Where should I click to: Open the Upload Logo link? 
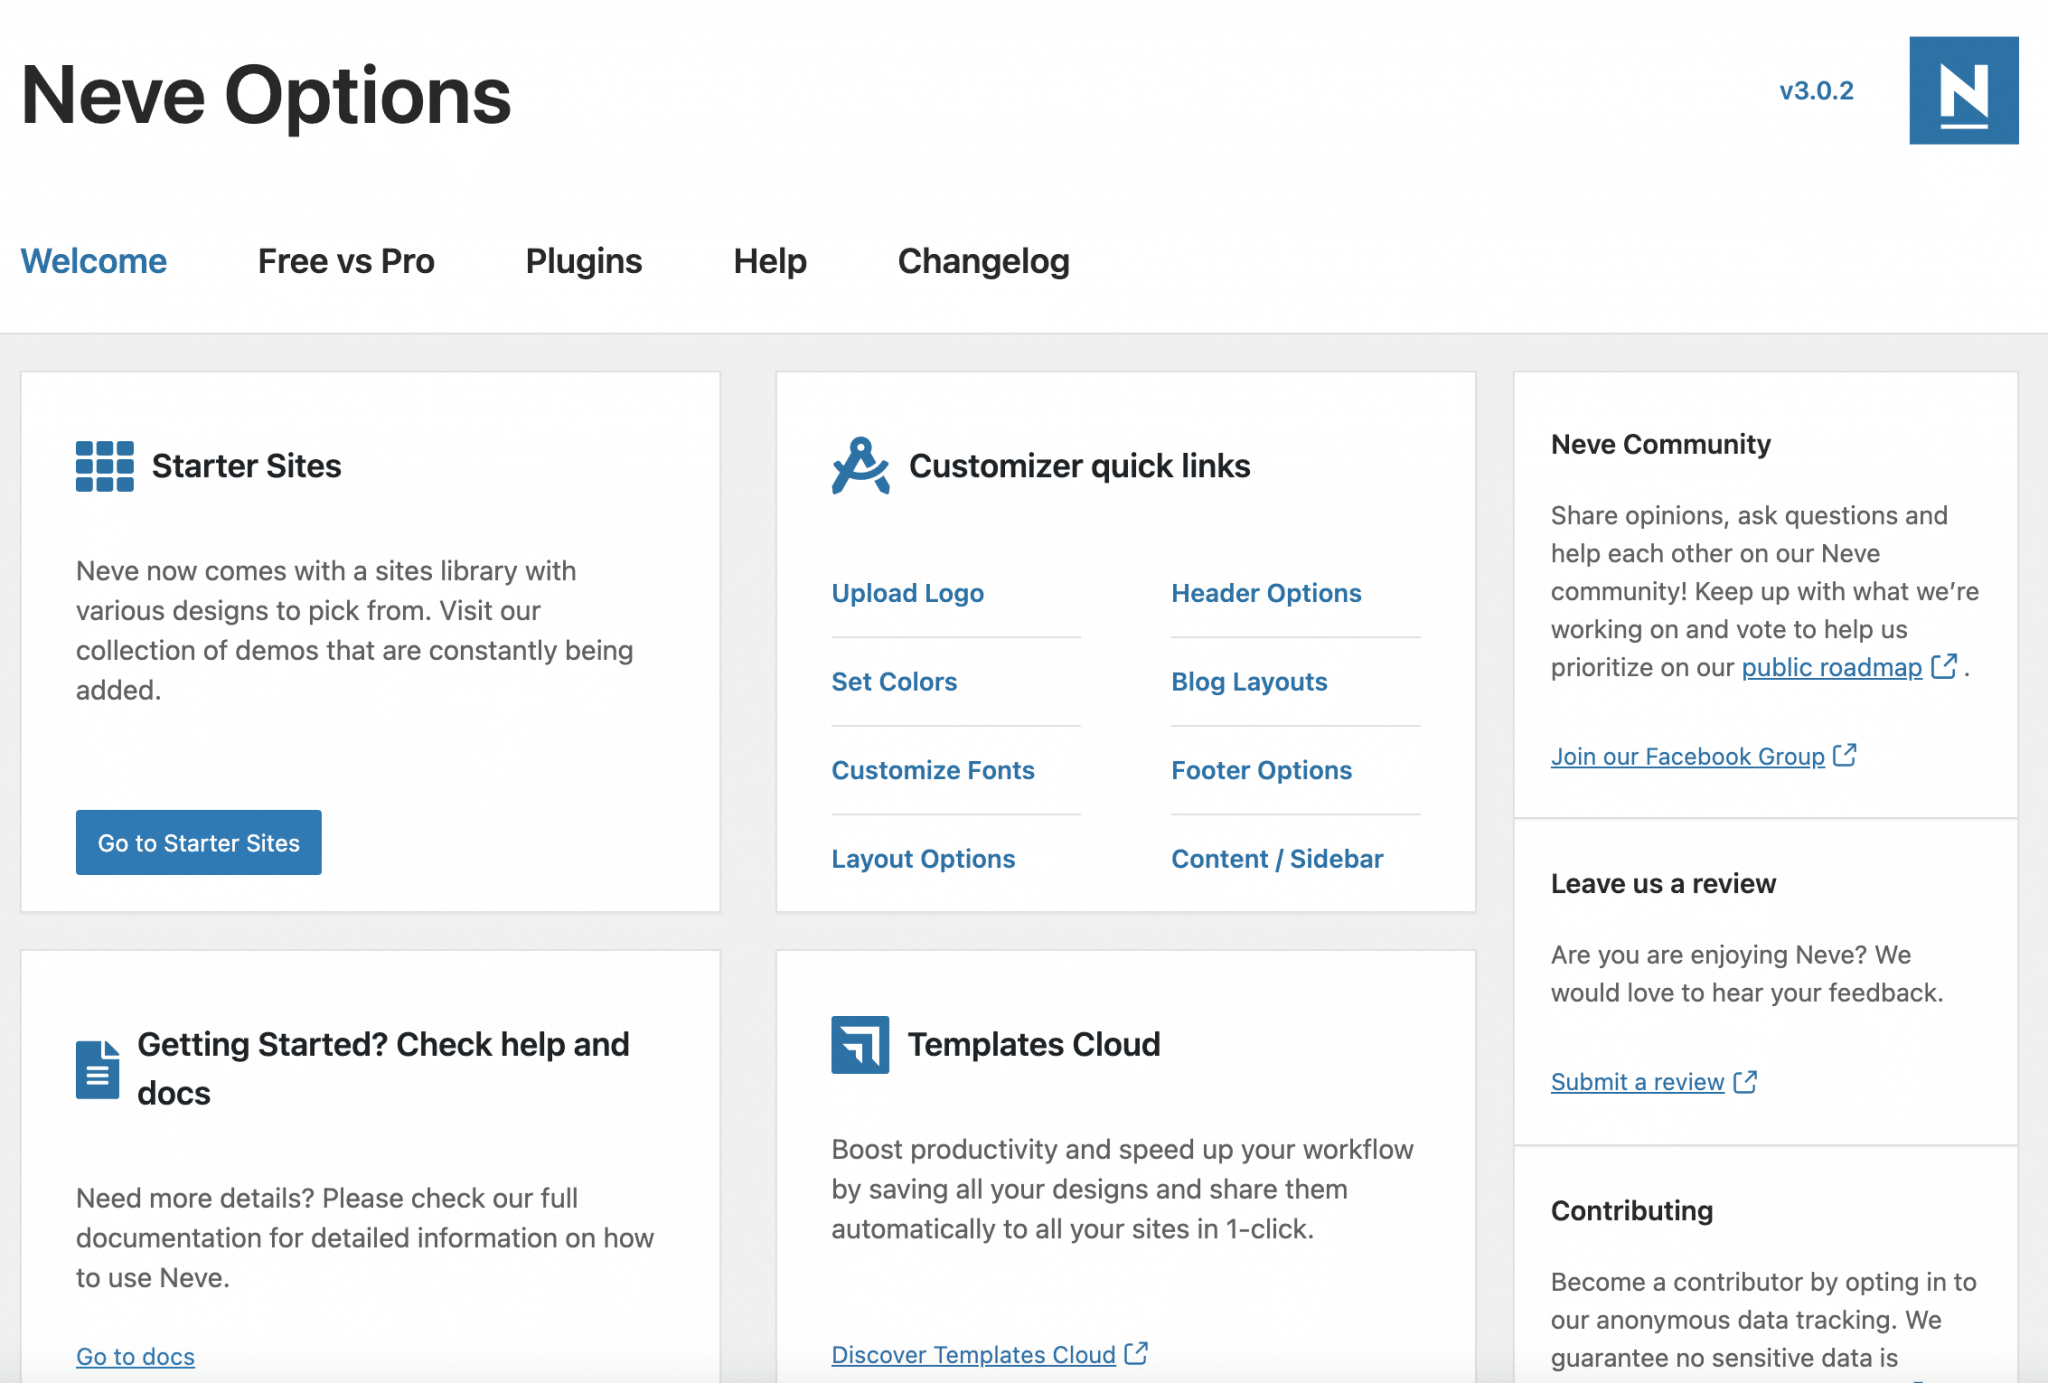(x=908, y=593)
